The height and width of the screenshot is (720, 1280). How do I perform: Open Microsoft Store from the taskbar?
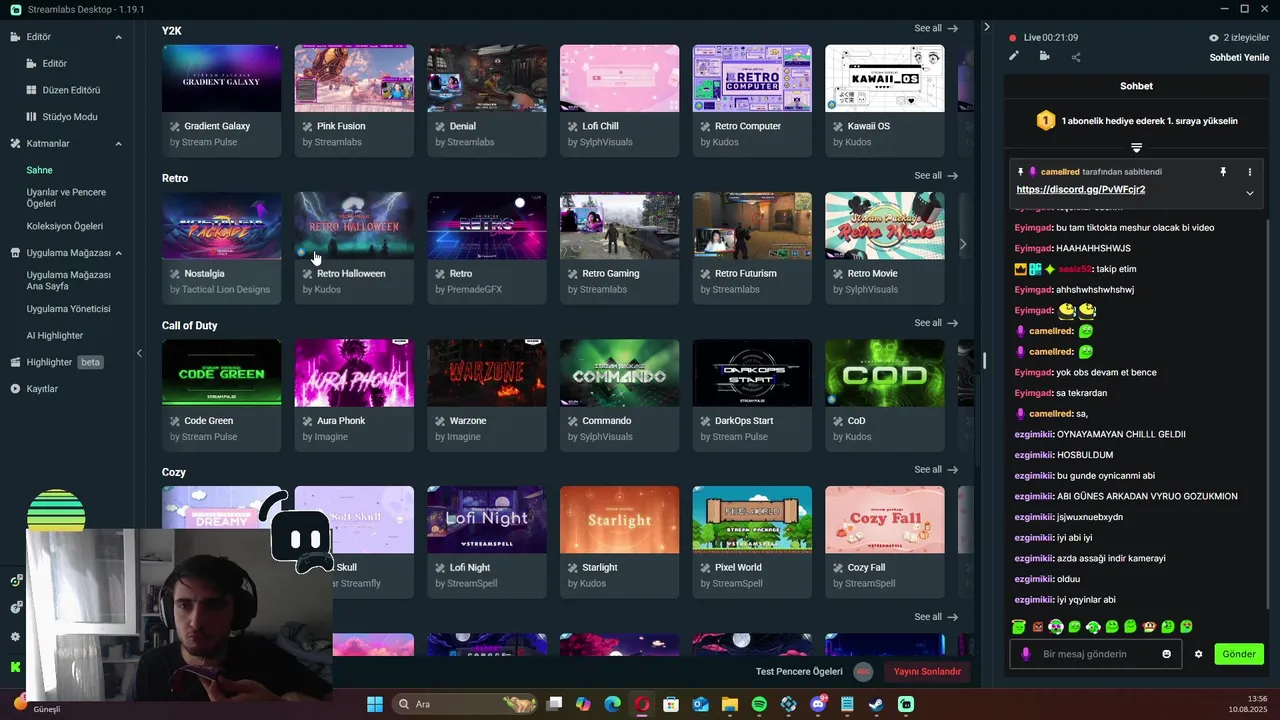(x=671, y=704)
